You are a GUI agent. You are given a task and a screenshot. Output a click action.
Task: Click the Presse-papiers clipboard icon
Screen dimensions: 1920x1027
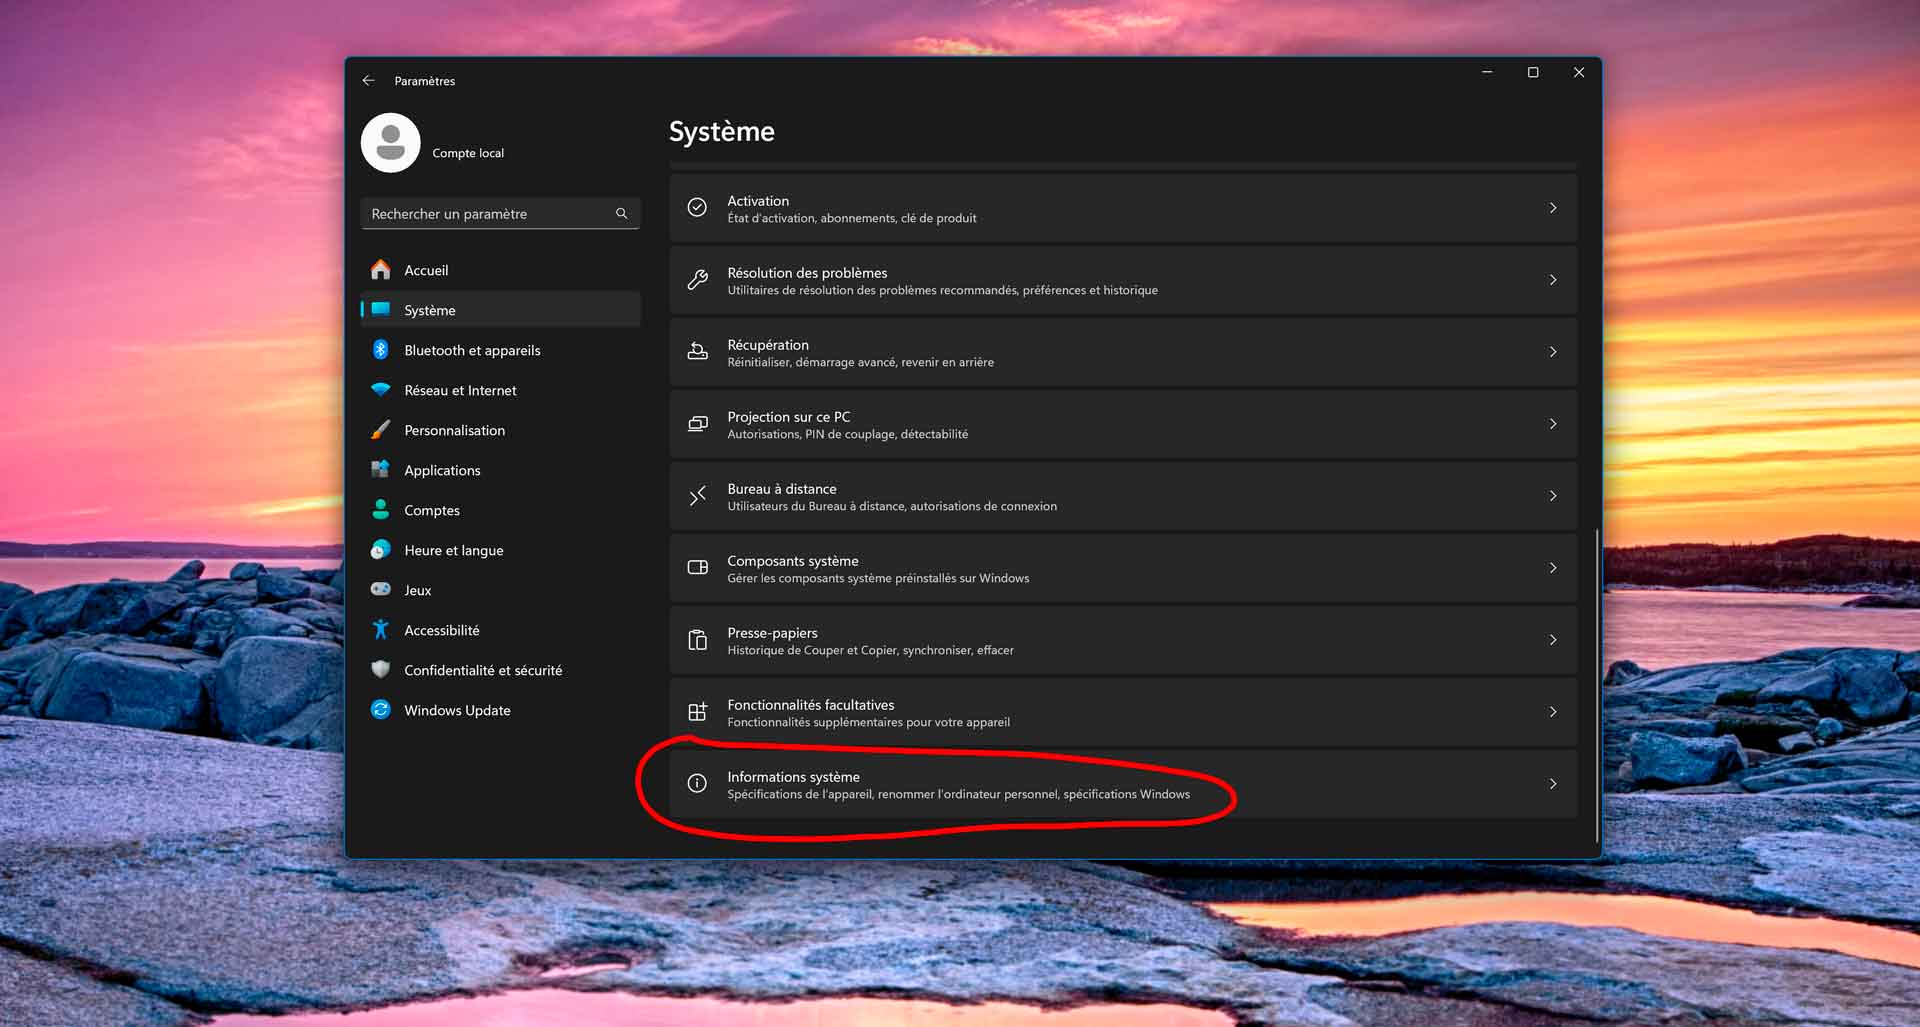[697, 640]
